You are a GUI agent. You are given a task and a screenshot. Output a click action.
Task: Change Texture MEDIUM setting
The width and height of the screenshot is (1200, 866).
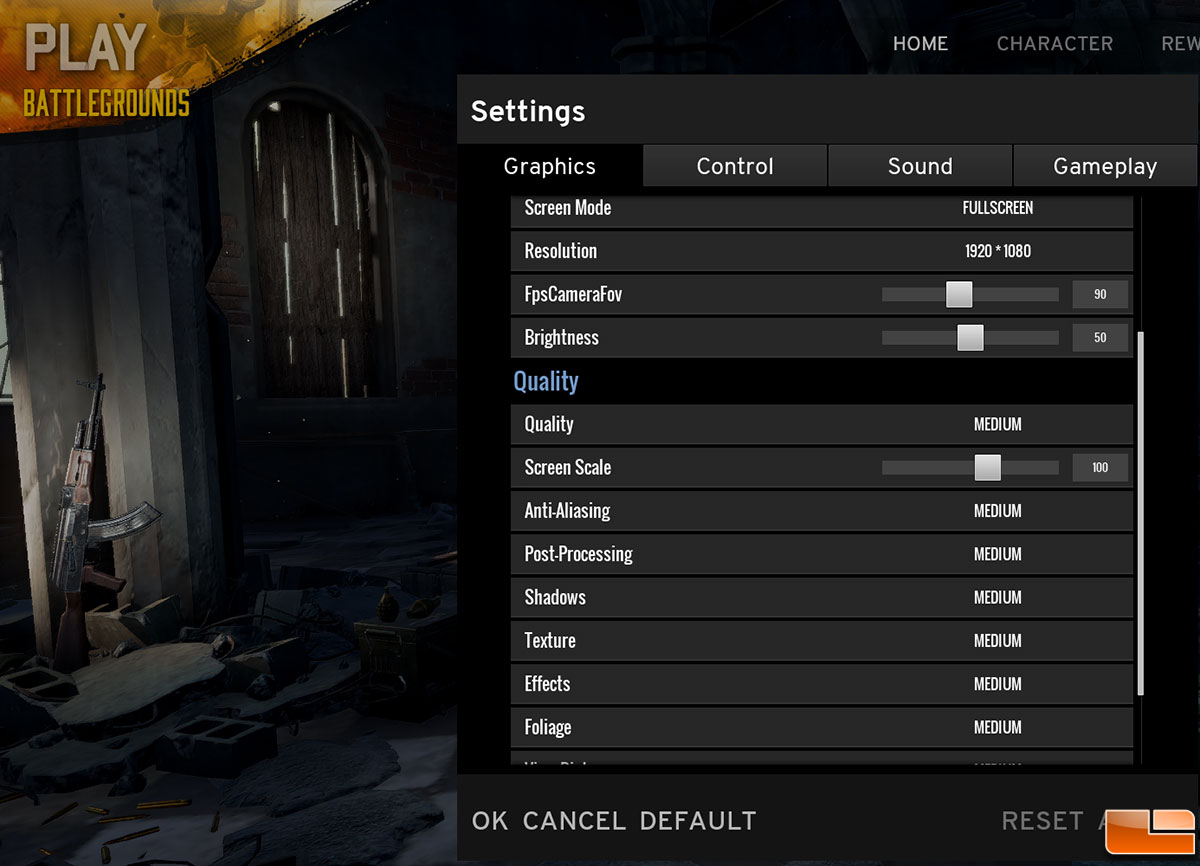point(997,641)
